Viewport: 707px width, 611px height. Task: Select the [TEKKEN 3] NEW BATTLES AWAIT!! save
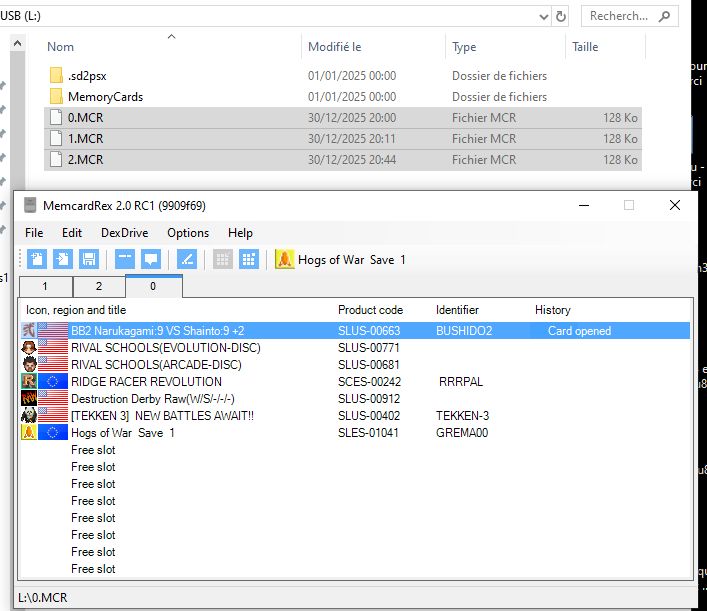[x=162, y=415]
